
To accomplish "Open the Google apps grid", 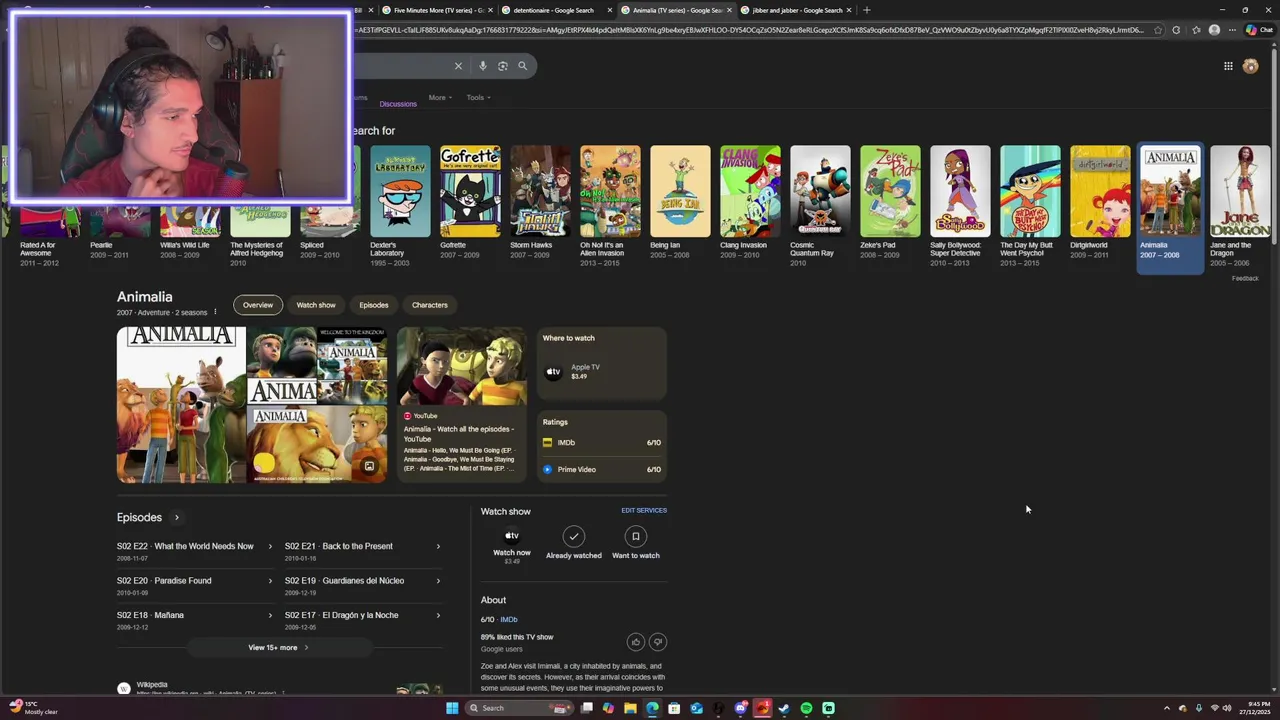I will pyautogui.click(x=1228, y=66).
